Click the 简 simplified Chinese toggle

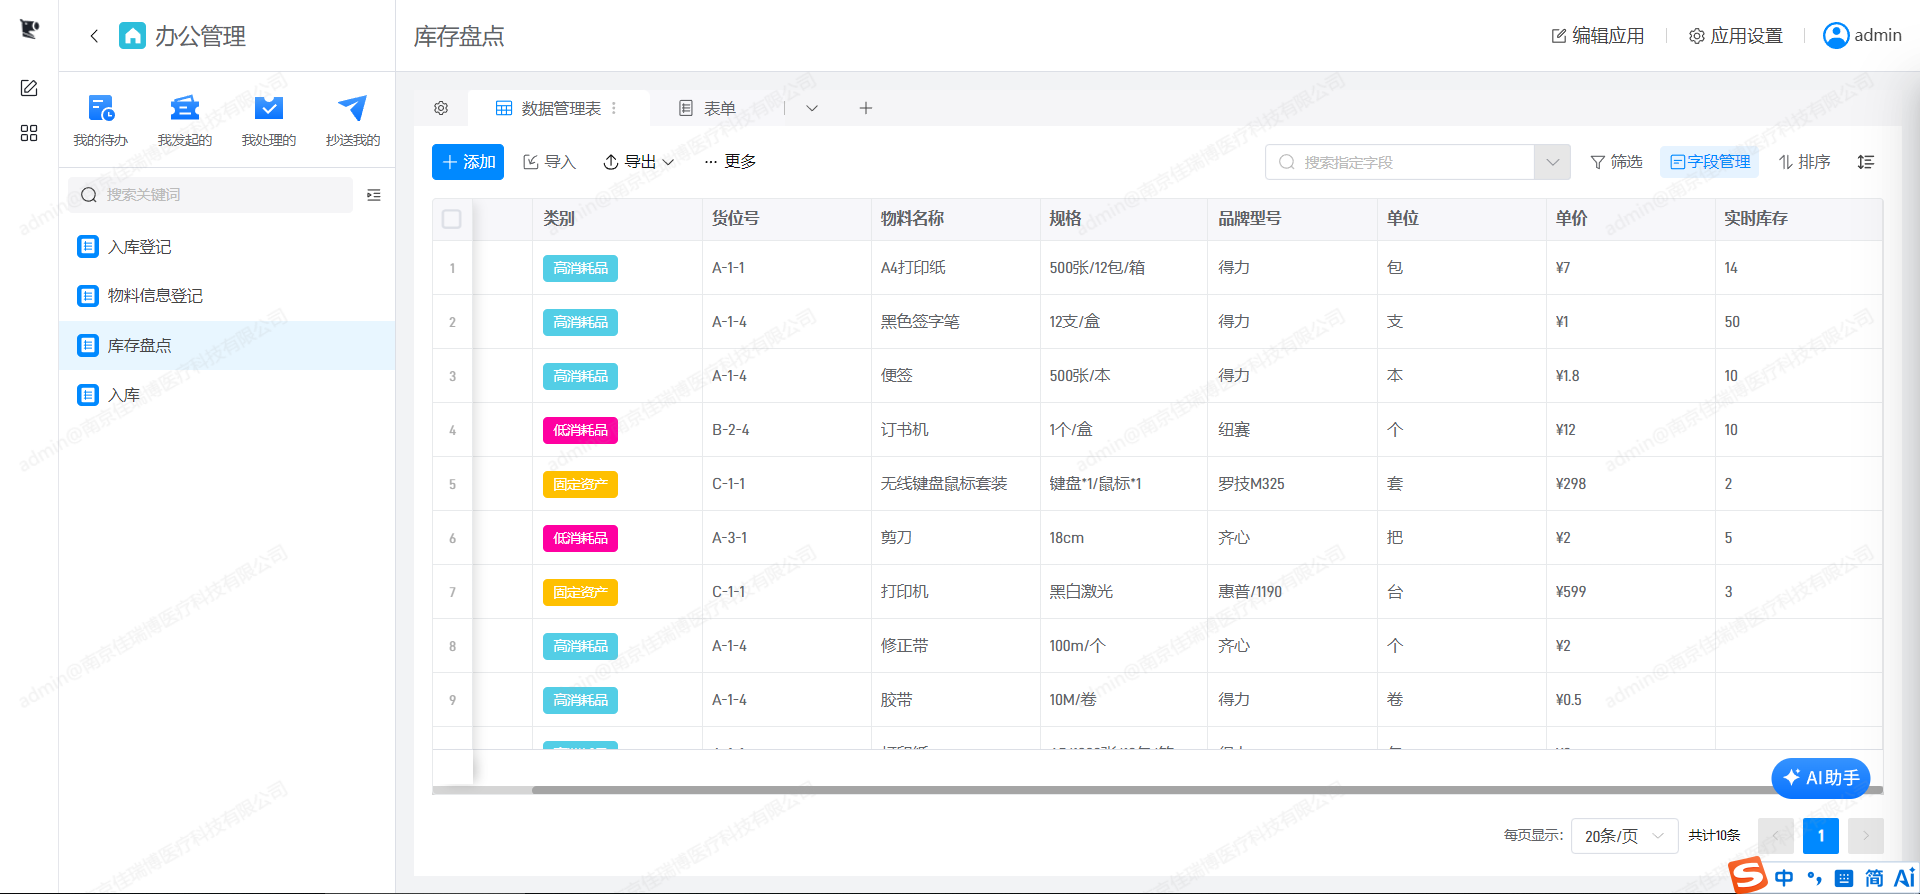tap(1874, 878)
